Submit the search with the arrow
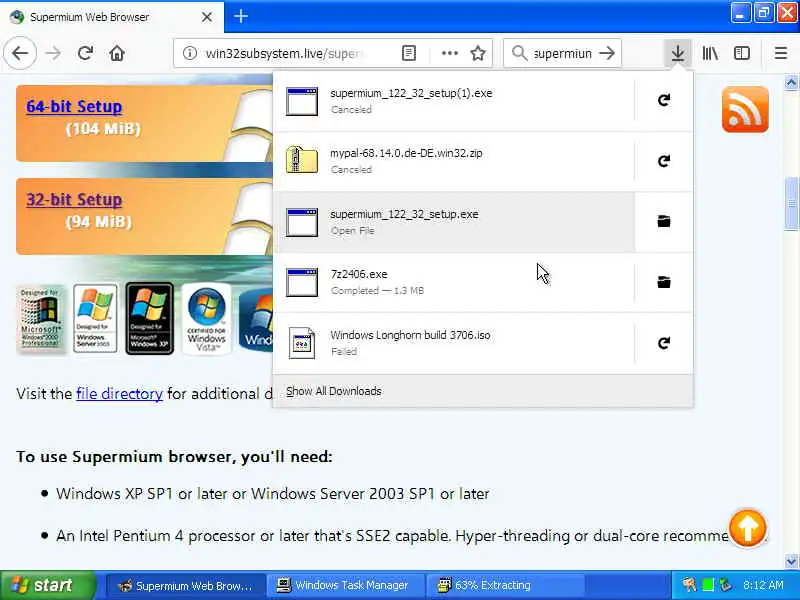 coord(607,53)
